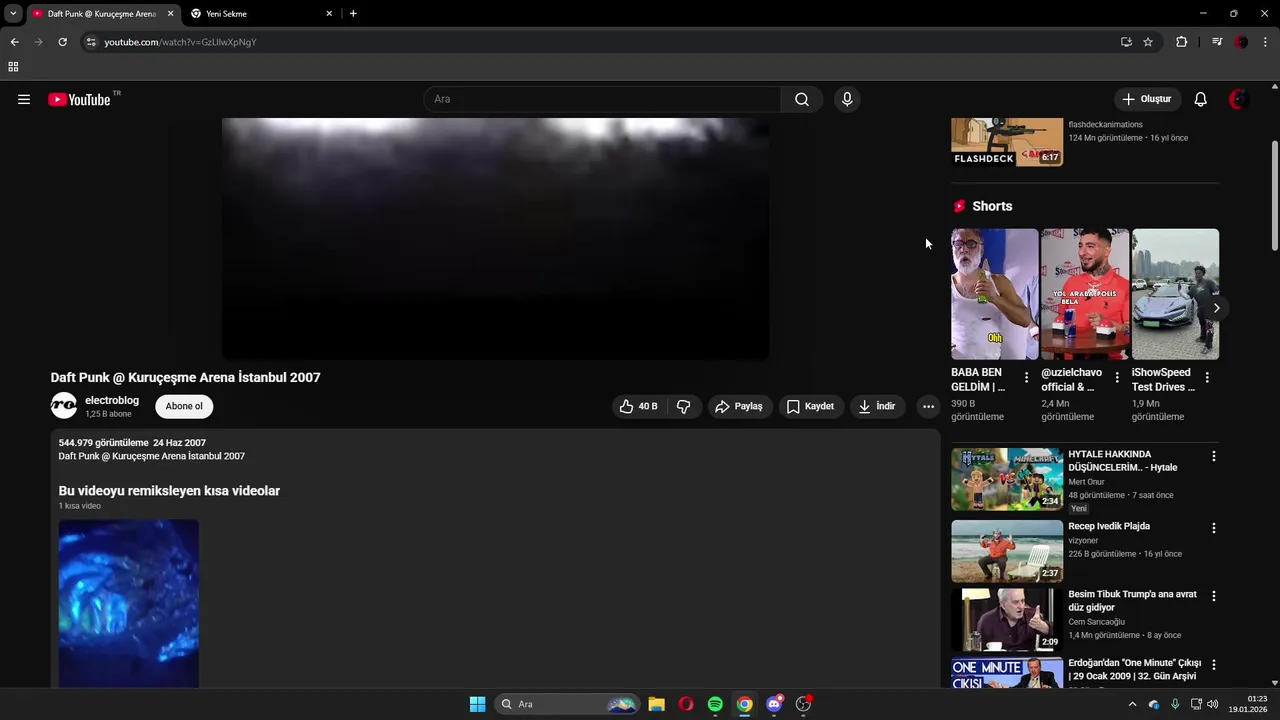Click the Oluştur create button
The width and height of the screenshot is (1280, 720).
tap(1147, 99)
